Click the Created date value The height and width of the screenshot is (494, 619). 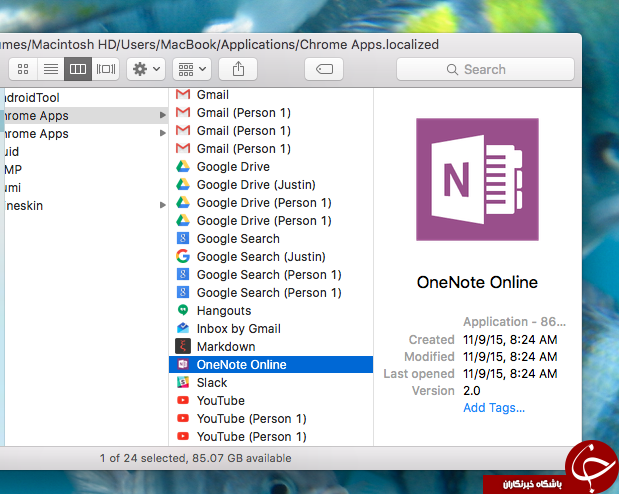click(x=510, y=340)
